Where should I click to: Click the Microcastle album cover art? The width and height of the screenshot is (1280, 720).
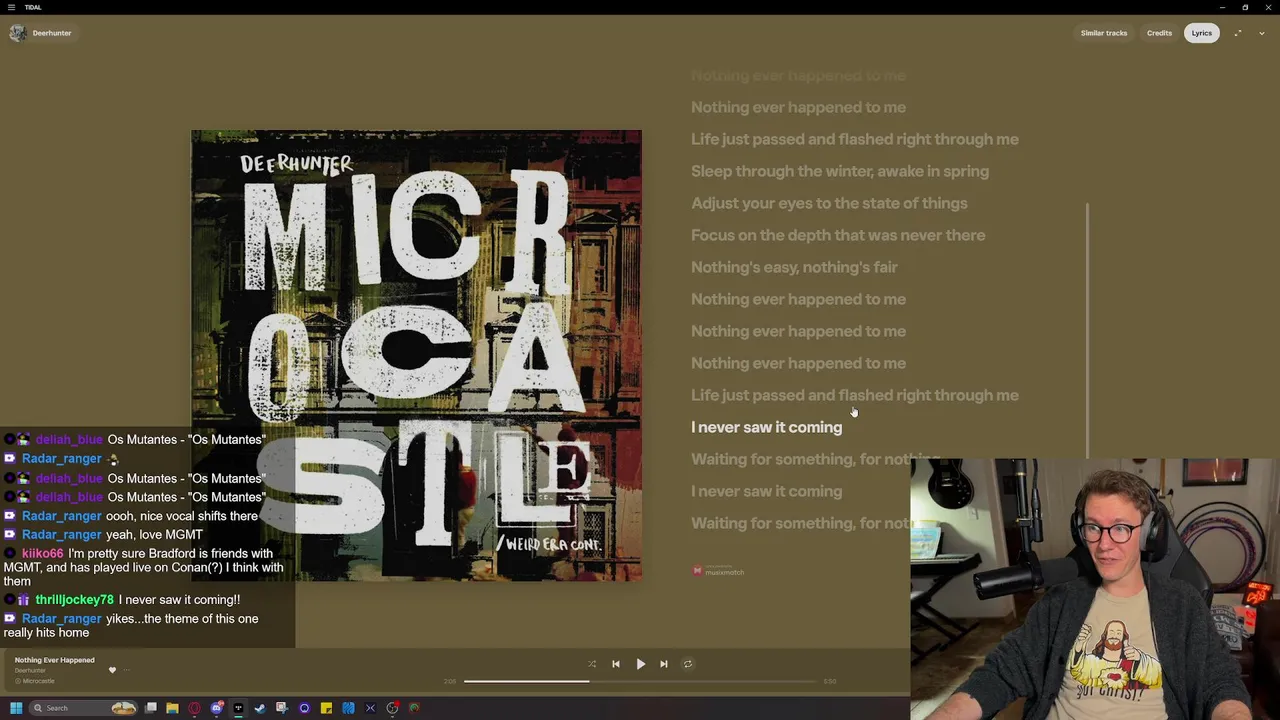click(416, 355)
